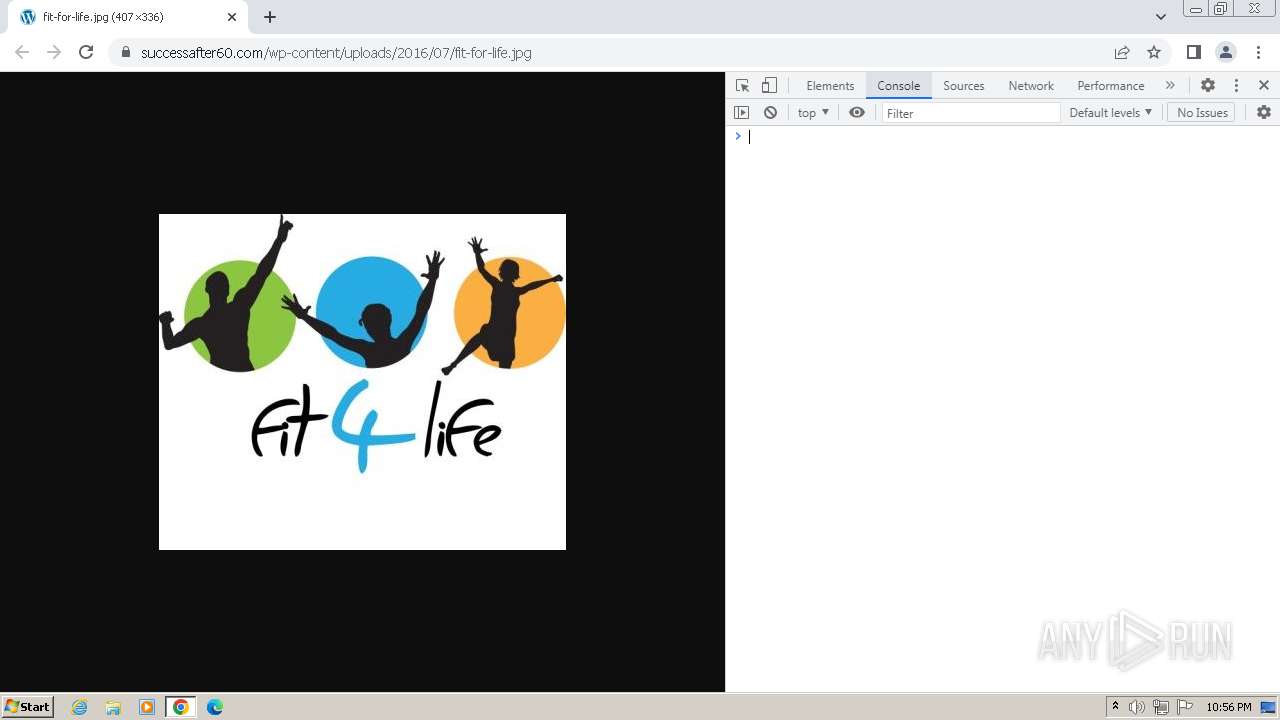1280x720 pixels.
Task: Close the DevTools panel
Action: 1264,86
